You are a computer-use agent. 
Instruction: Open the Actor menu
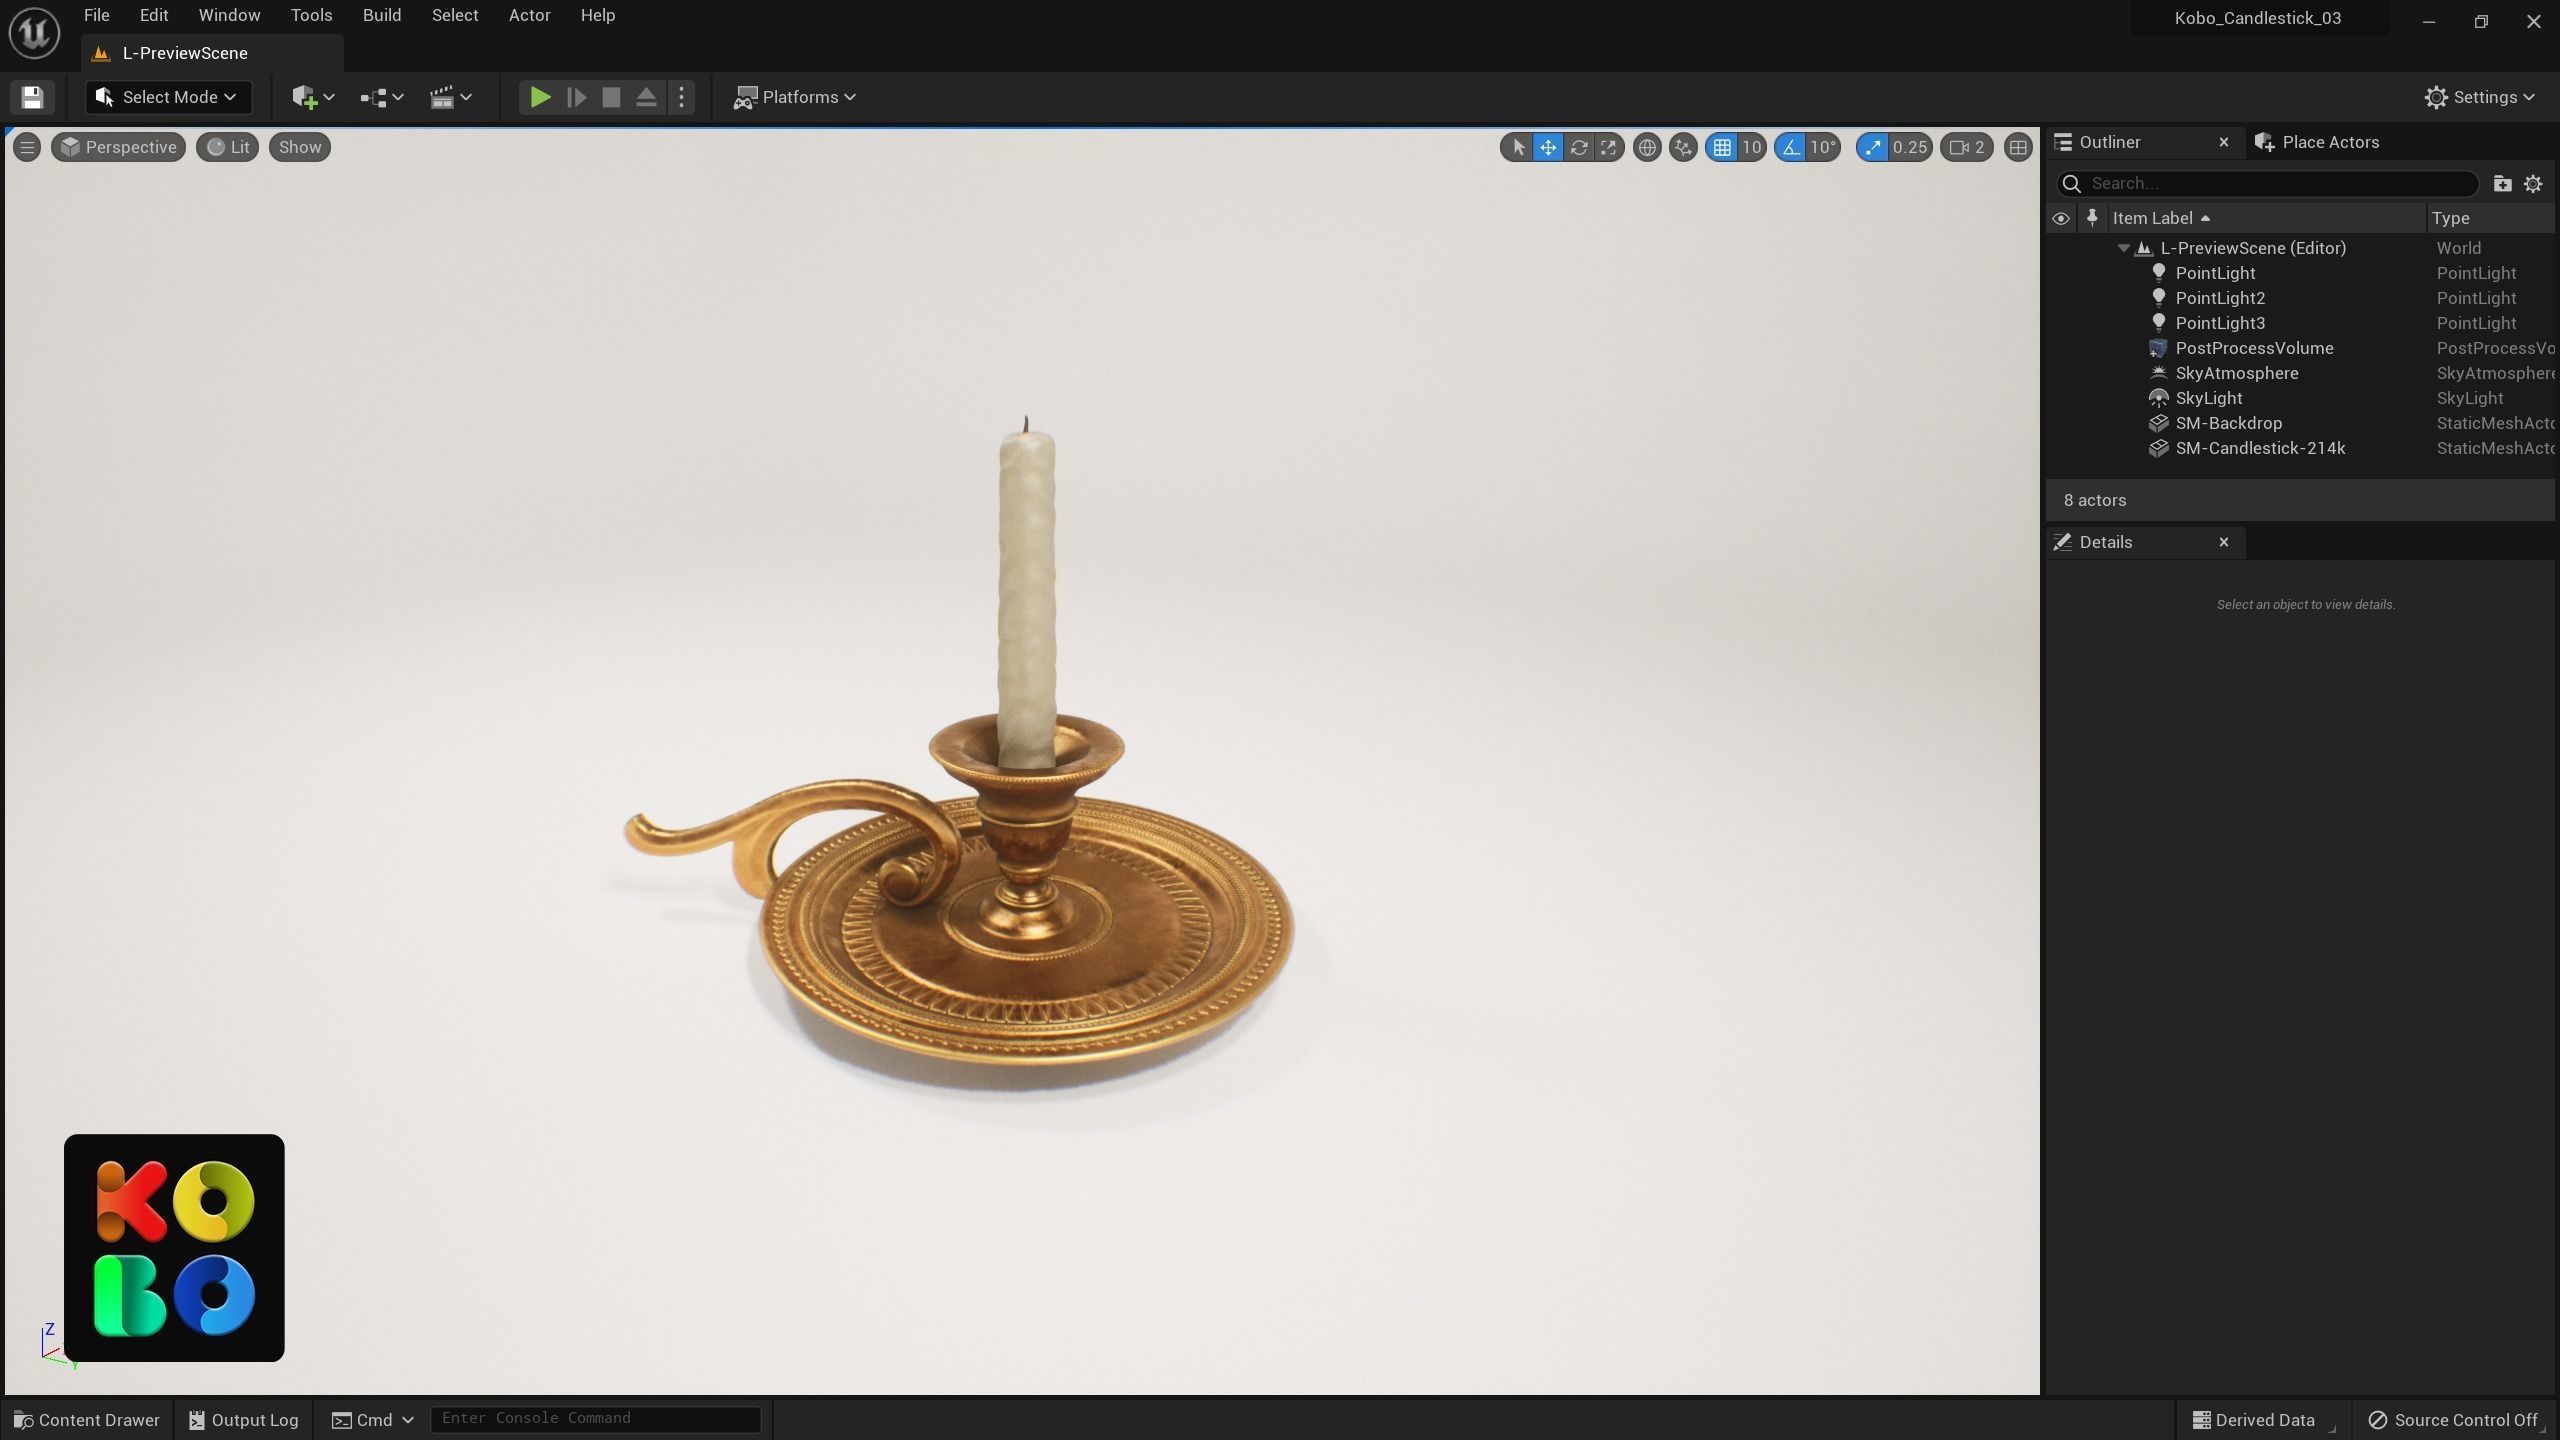[529, 15]
